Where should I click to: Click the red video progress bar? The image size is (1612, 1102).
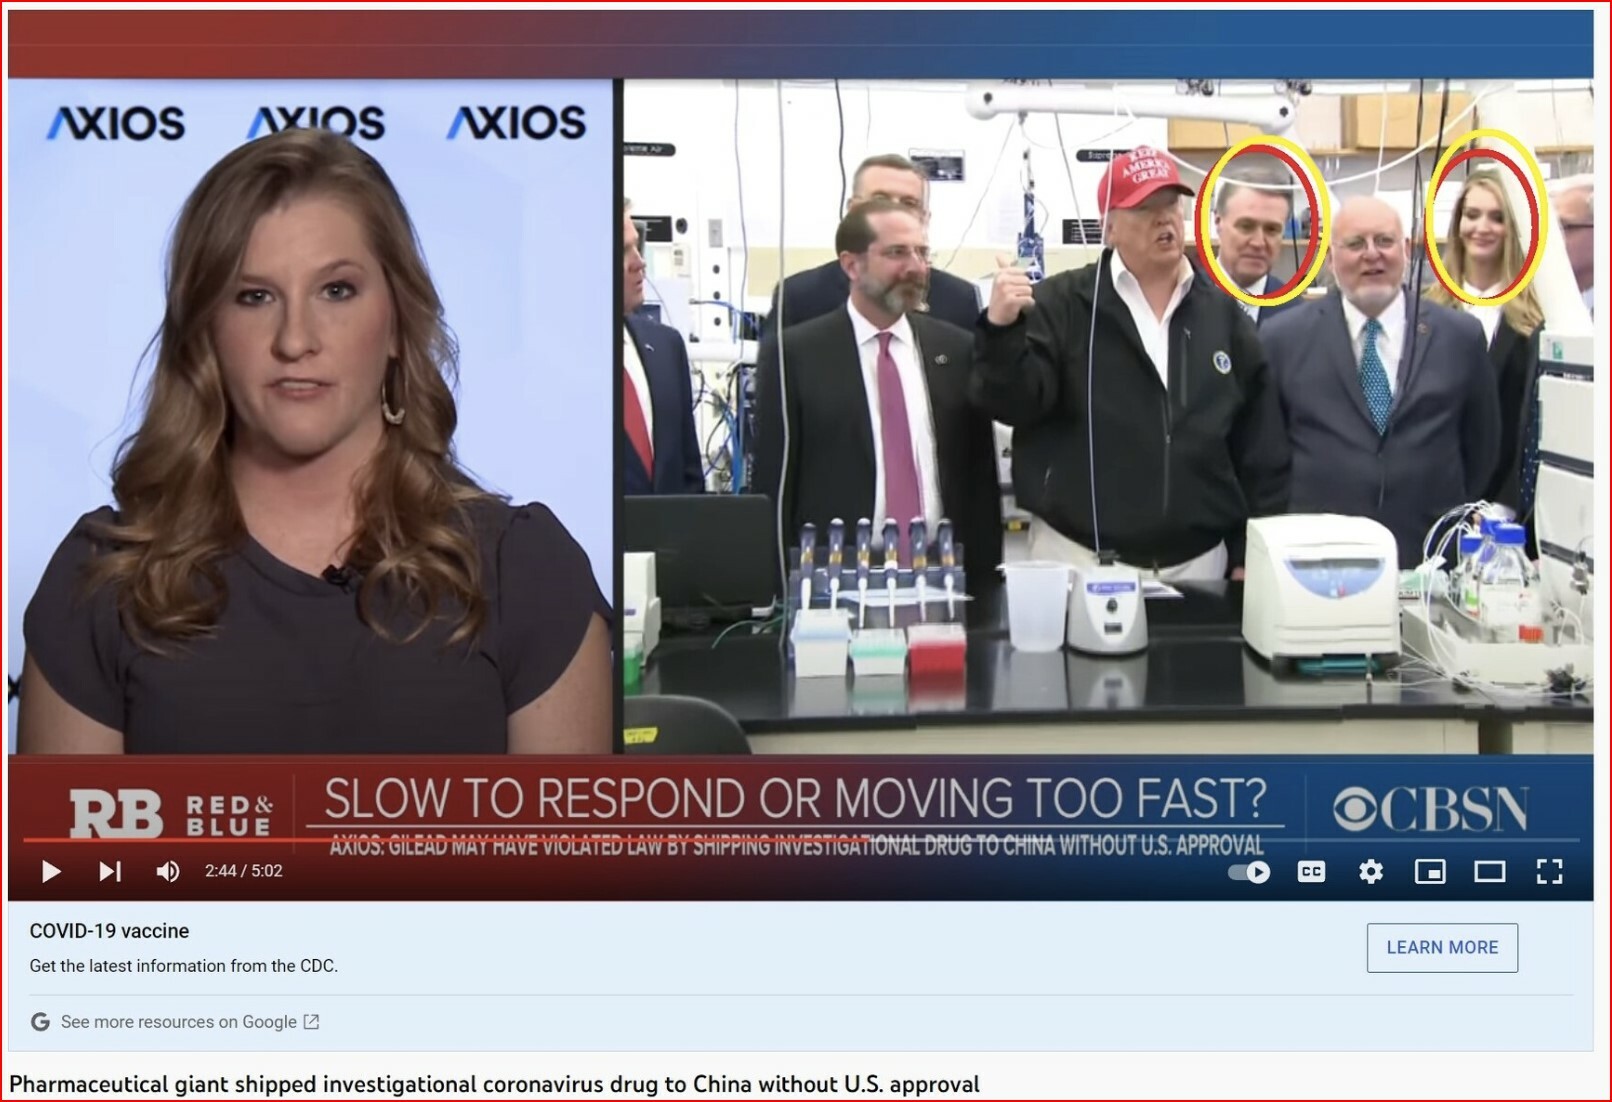400,839
